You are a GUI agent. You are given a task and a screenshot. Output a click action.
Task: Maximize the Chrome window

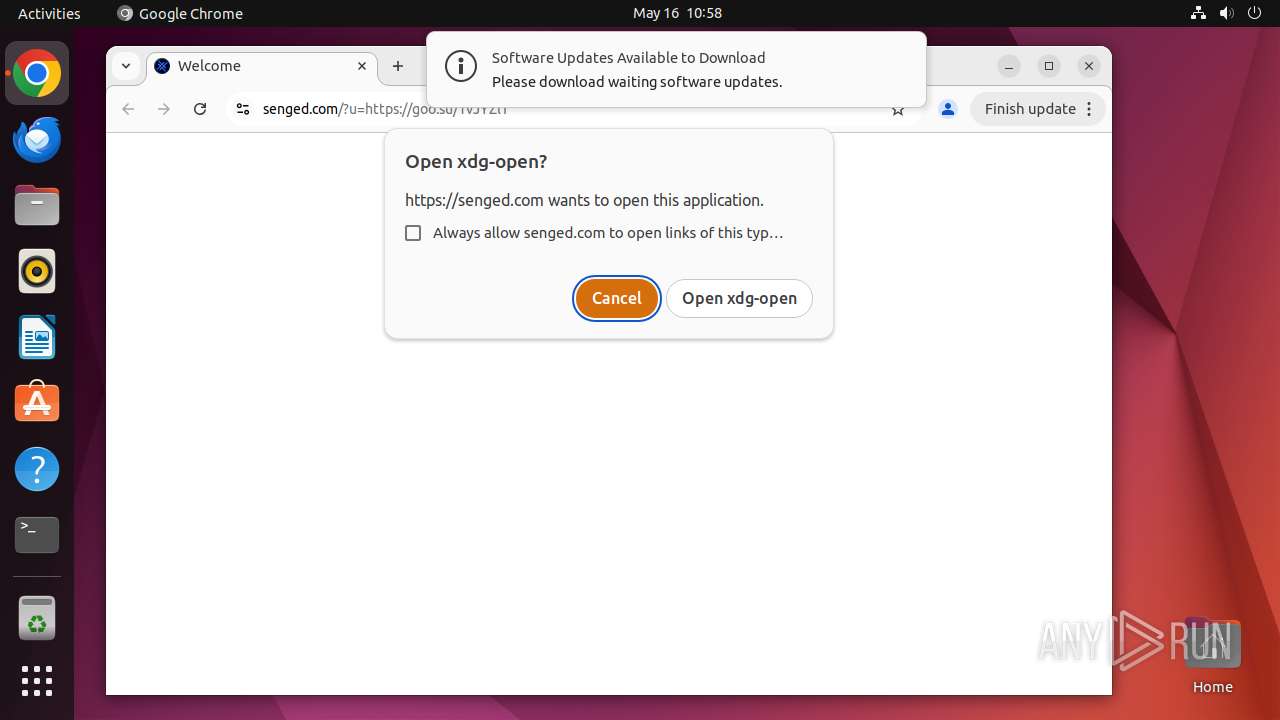(1049, 66)
